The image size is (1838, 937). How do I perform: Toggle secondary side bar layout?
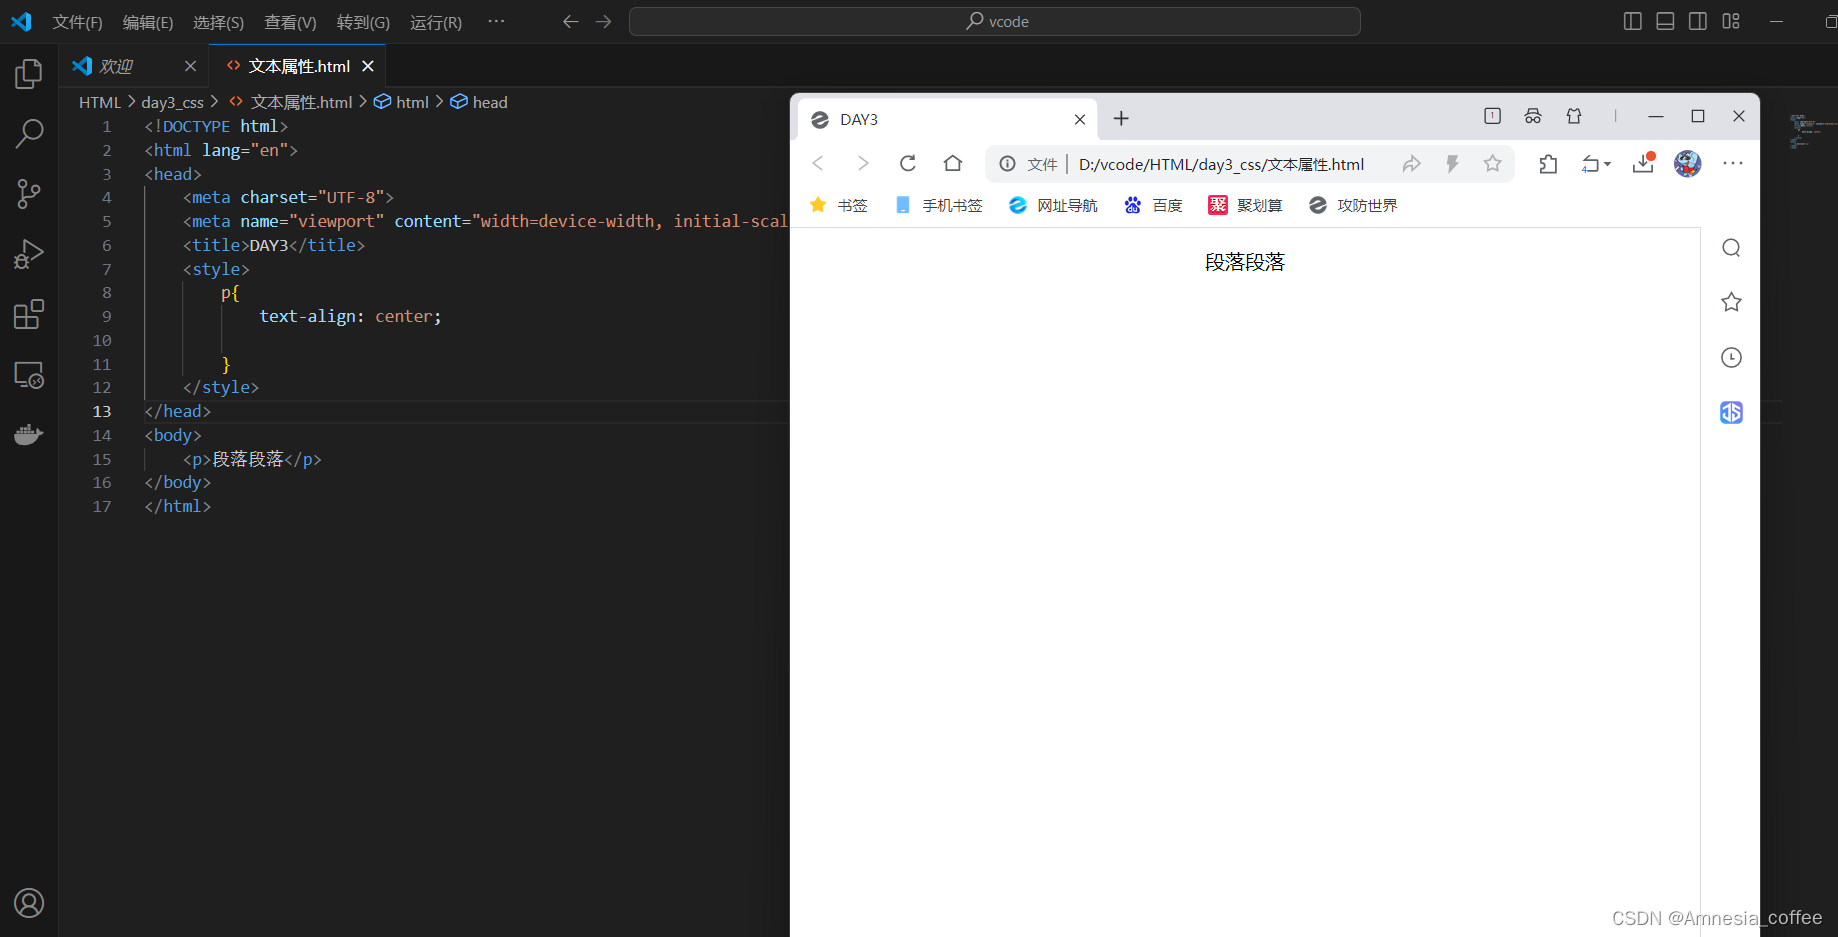click(x=1698, y=21)
